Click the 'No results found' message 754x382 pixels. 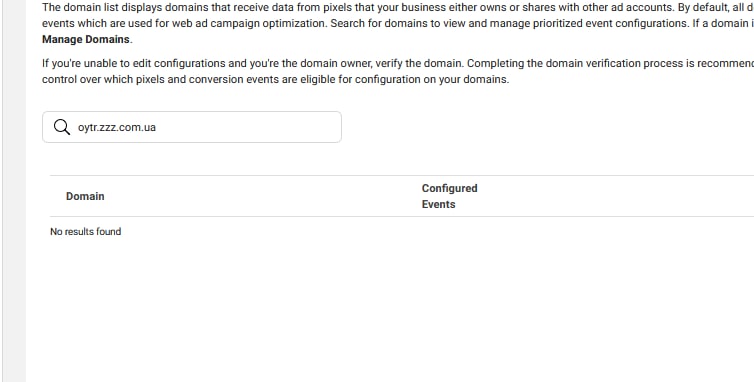[86, 231]
